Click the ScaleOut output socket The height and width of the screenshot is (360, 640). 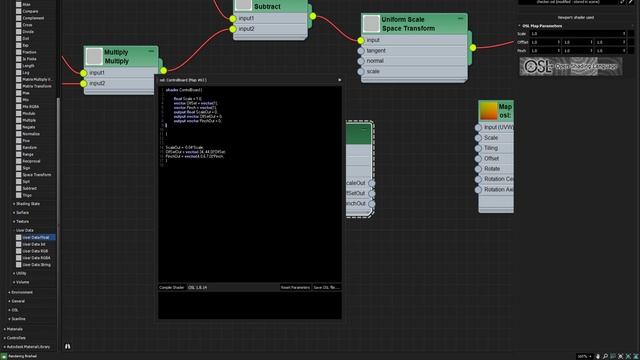pos(371,183)
